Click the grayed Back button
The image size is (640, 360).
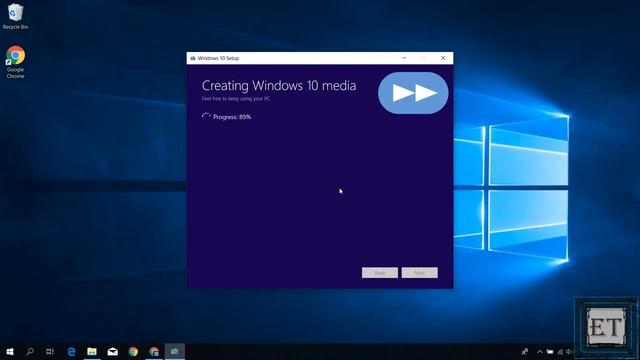coord(380,273)
